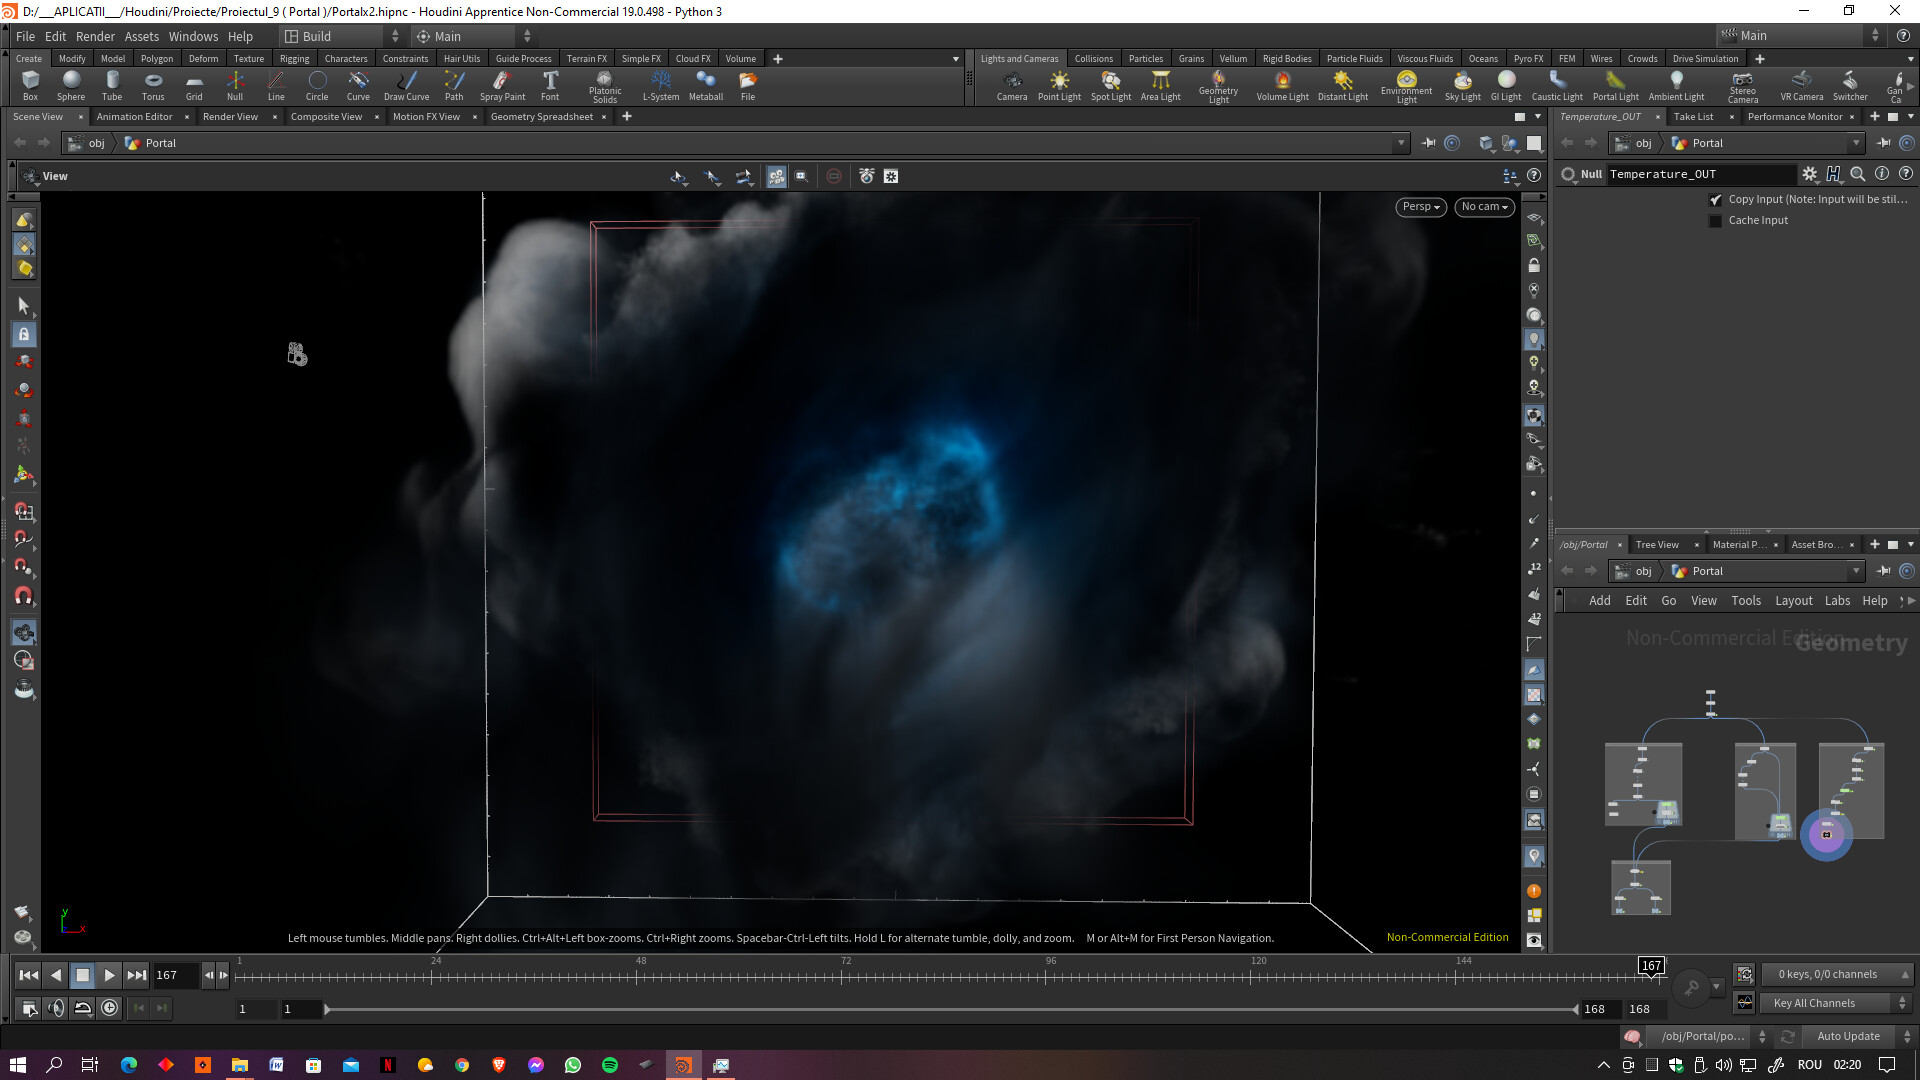Switch to the Geometry Spreadsheet tab

pos(540,116)
